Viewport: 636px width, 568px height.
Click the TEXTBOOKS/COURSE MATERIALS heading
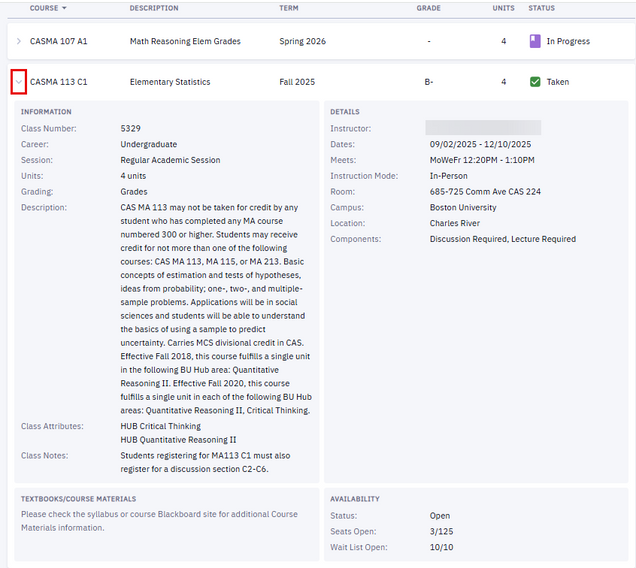pos(79,499)
